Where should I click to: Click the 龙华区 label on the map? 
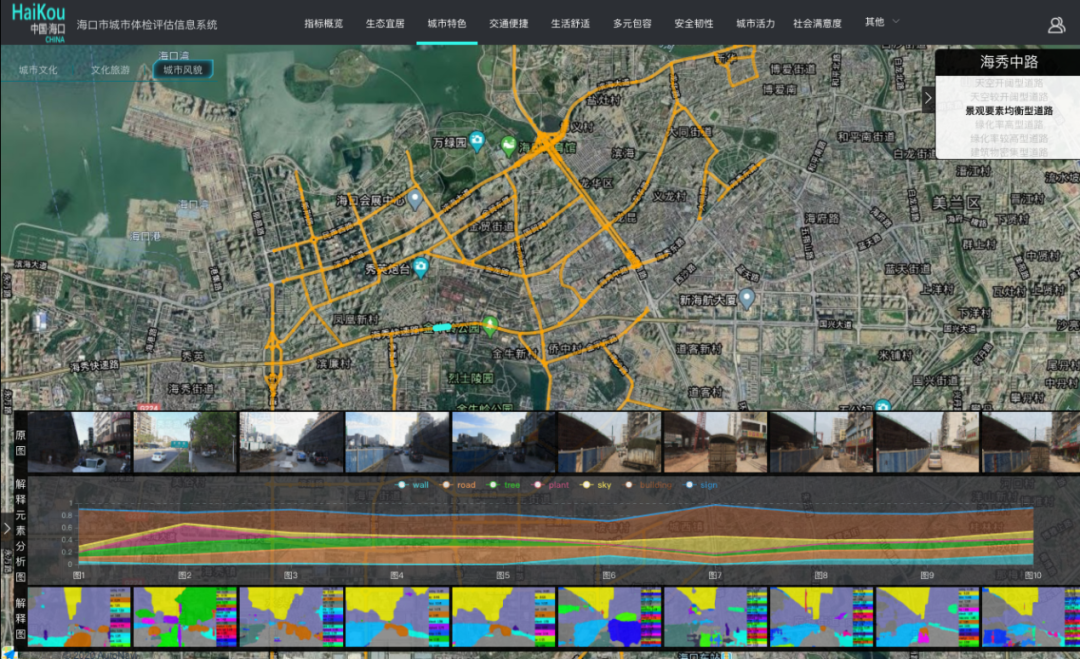[596, 183]
